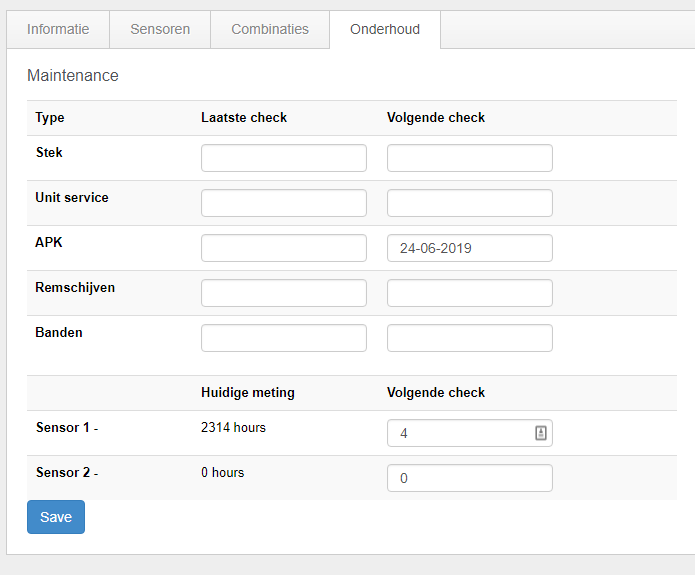Select the Onderhoud tab
The width and height of the screenshot is (695, 575).
tap(385, 29)
